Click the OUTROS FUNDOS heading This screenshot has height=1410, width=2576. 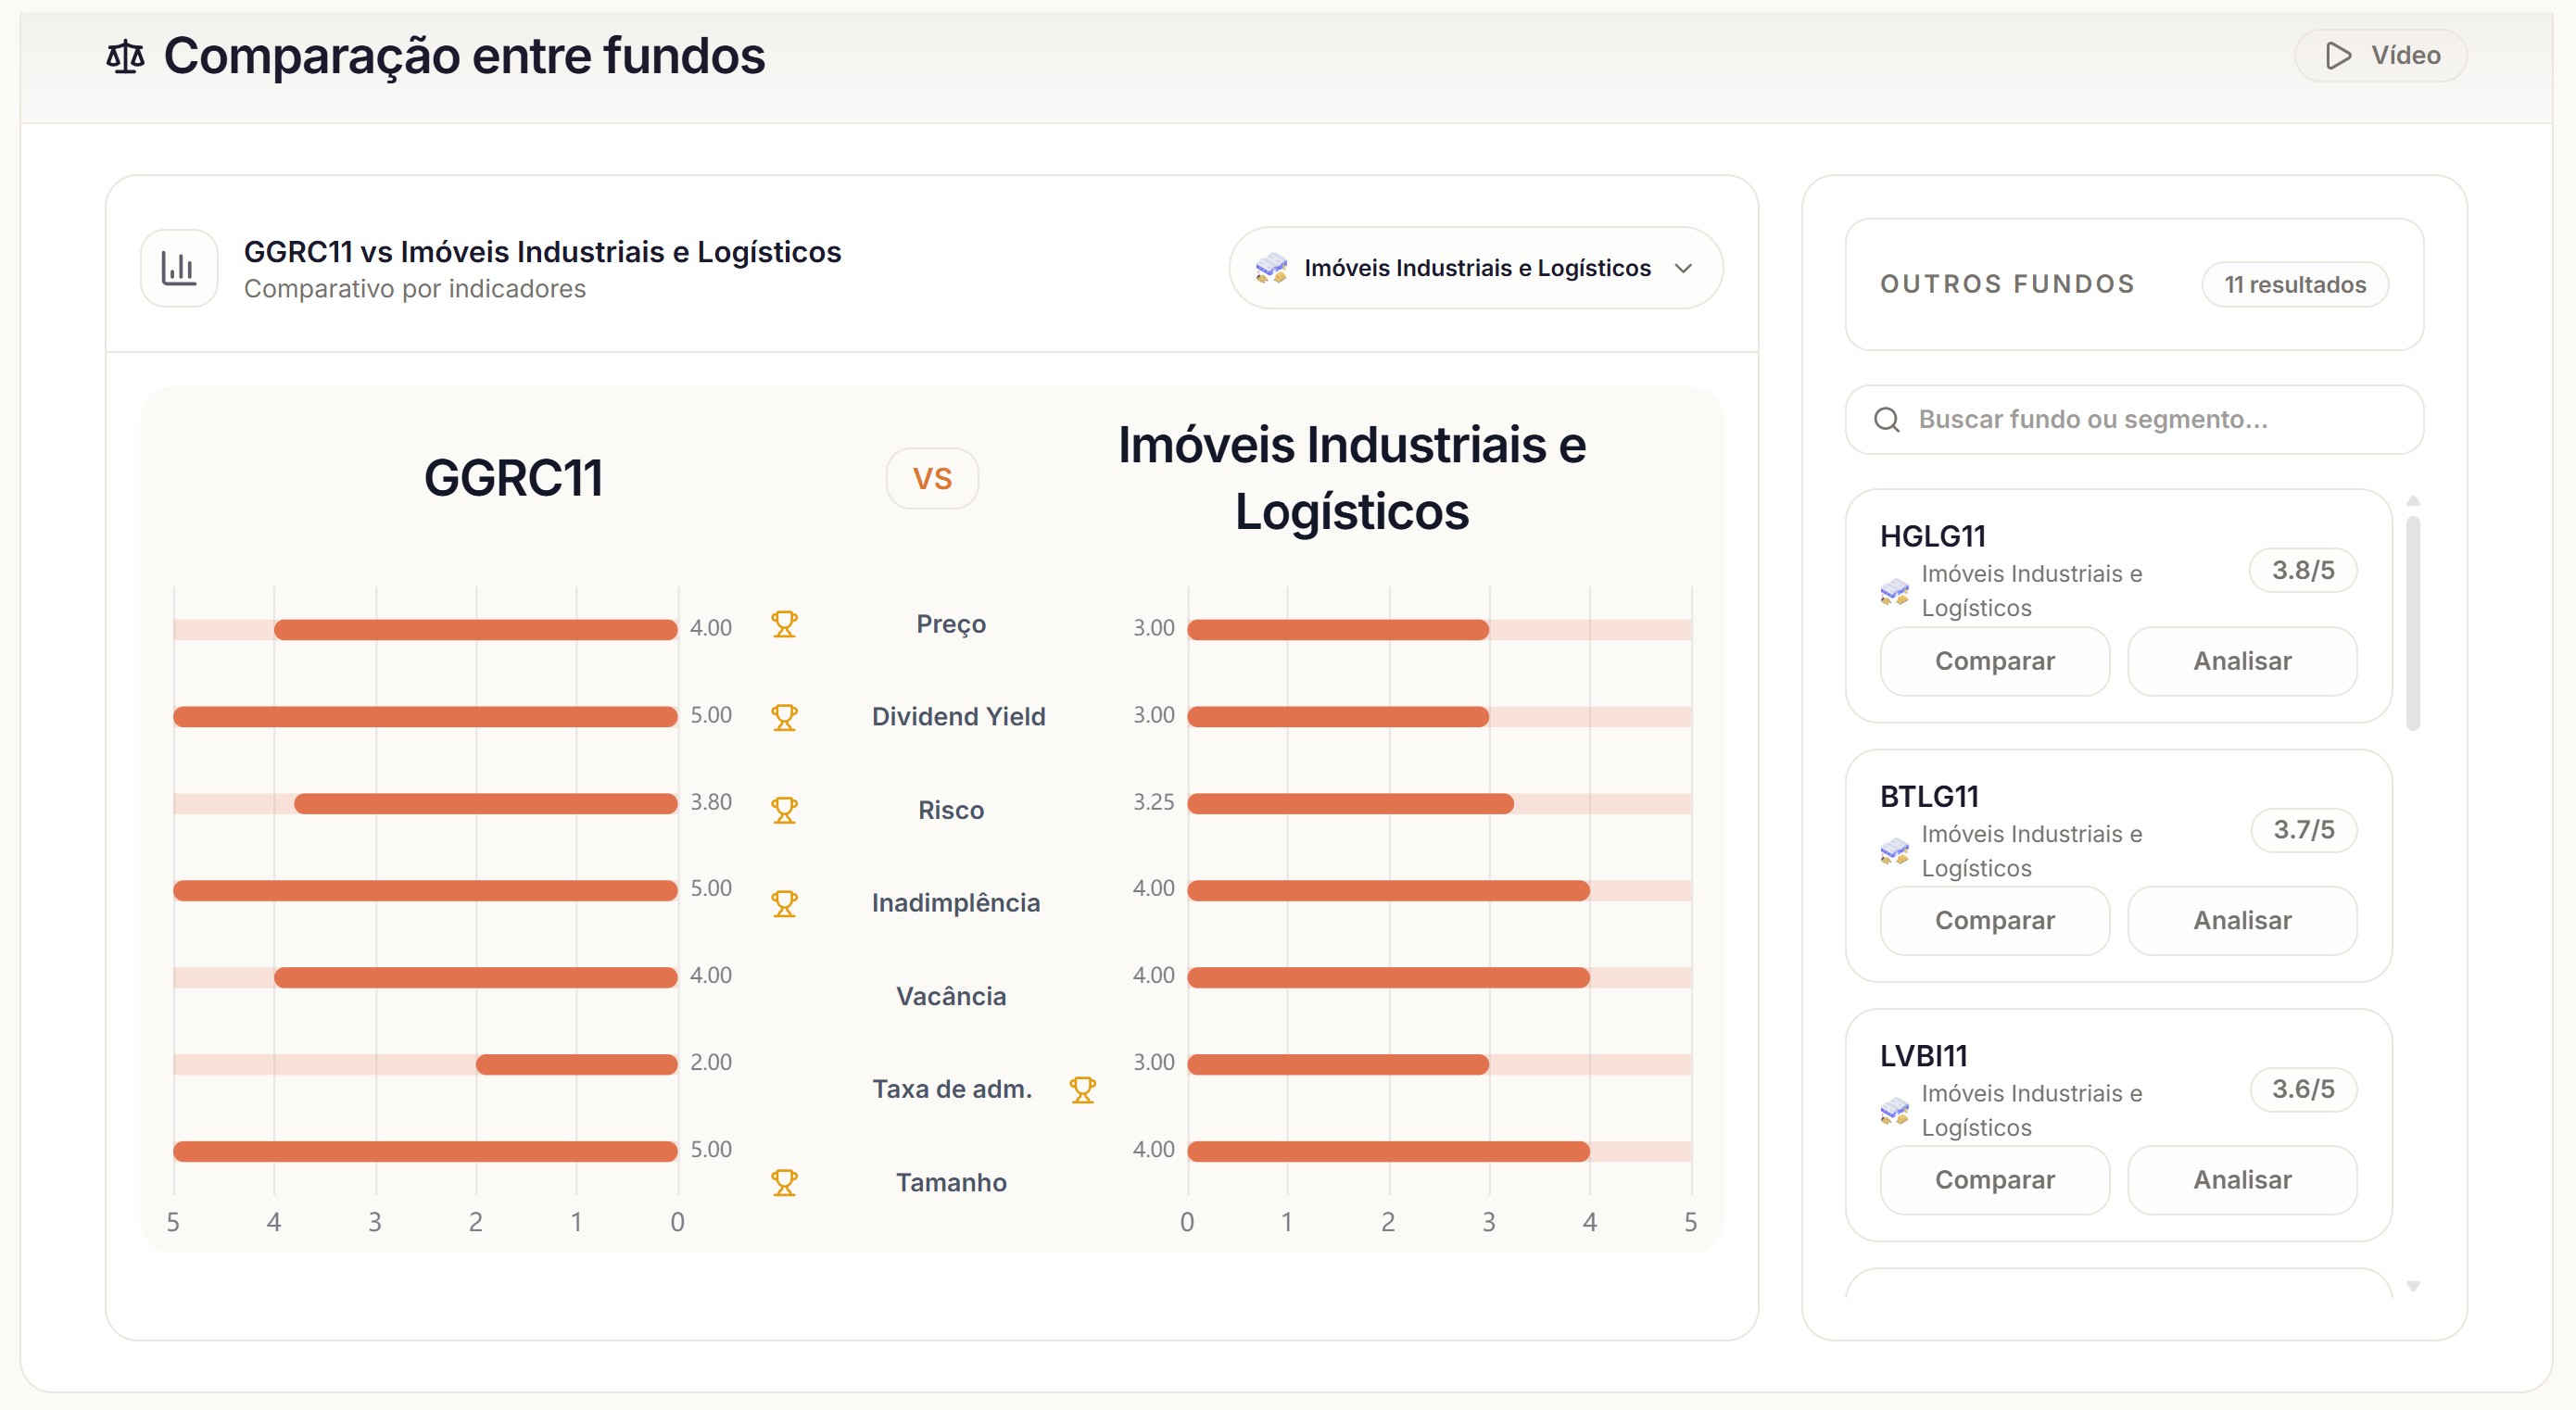click(2007, 285)
